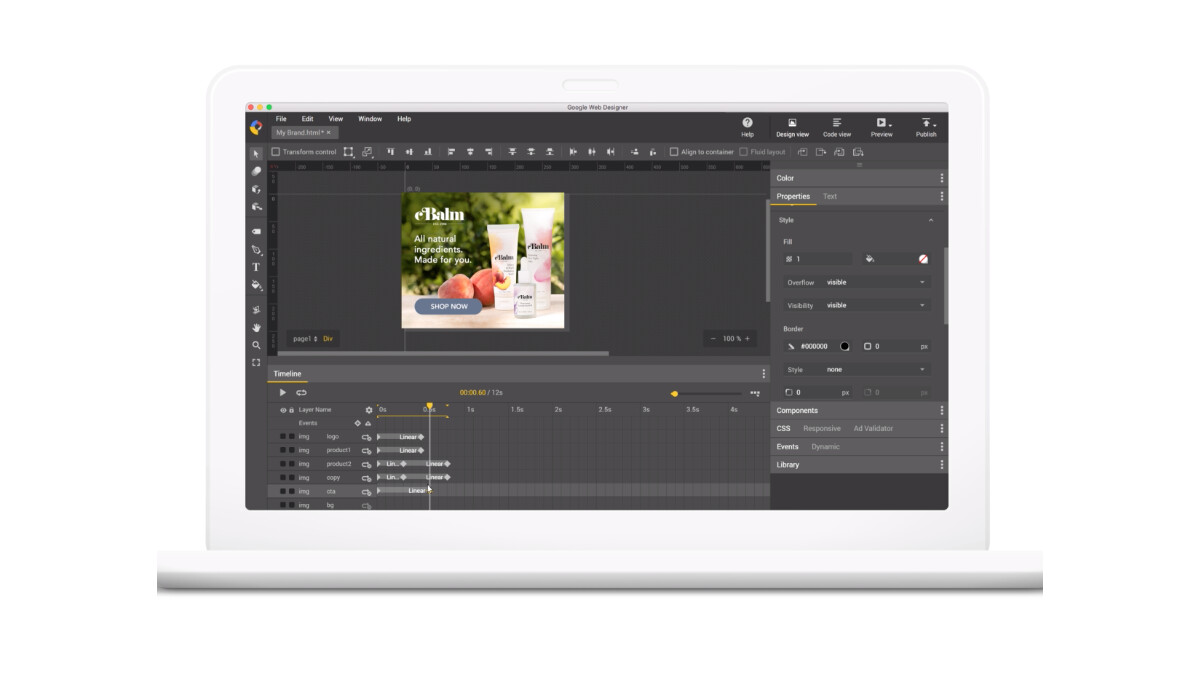Select the Zoom tool
The width and height of the screenshot is (1200, 675).
pyautogui.click(x=256, y=345)
